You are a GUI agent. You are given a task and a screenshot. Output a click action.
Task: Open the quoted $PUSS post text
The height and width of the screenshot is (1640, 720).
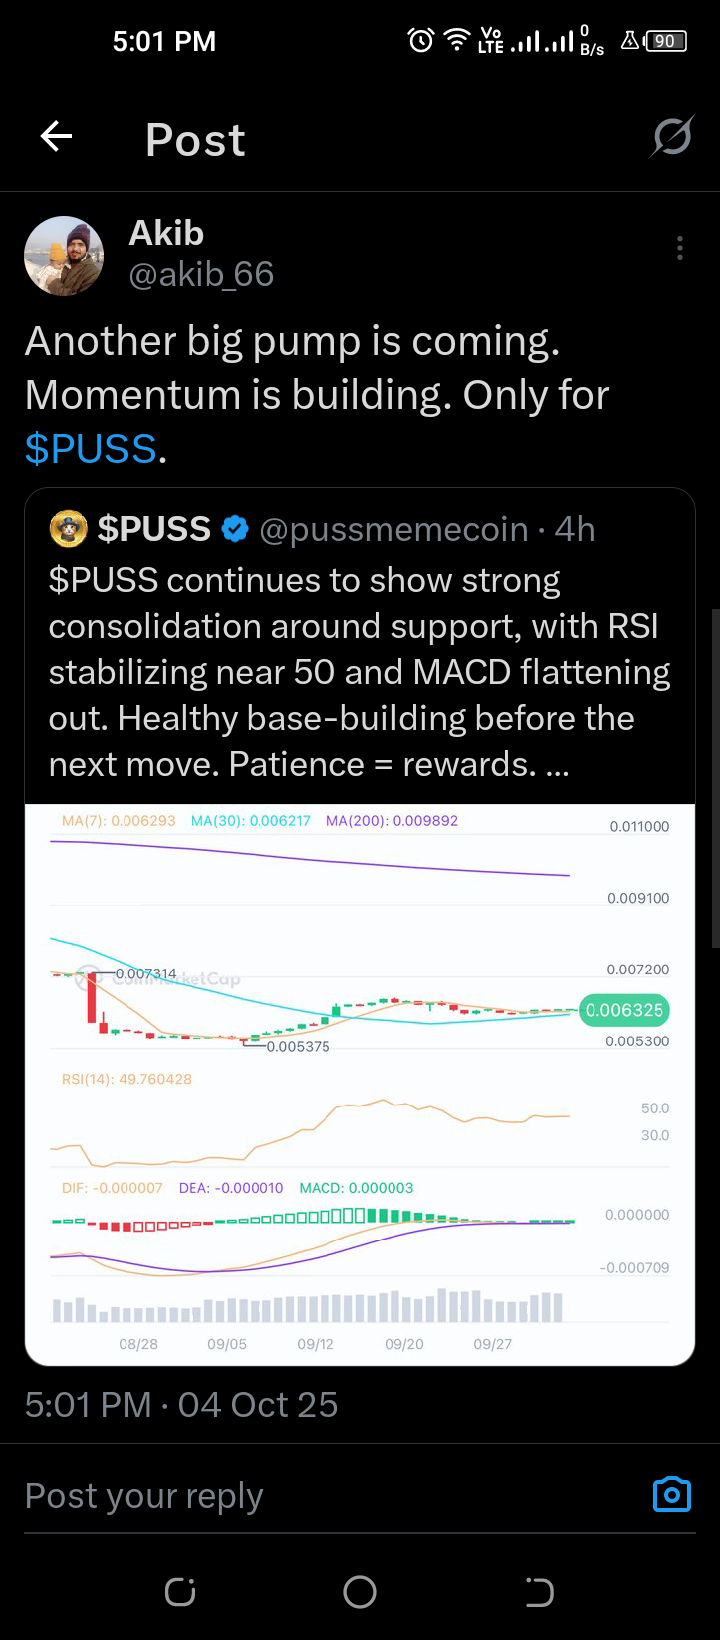point(359,672)
